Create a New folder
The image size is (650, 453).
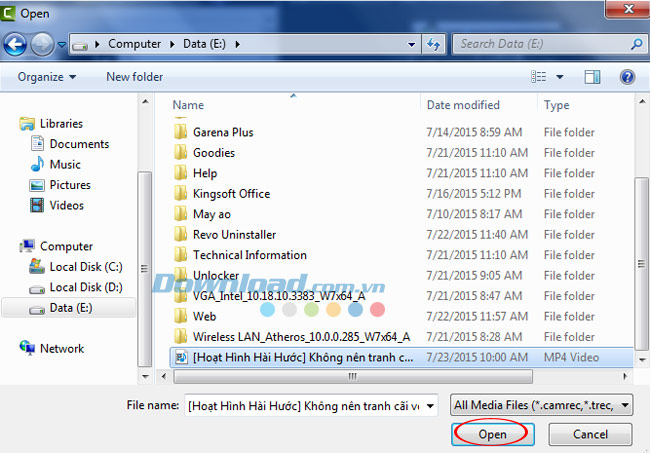click(134, 77)
